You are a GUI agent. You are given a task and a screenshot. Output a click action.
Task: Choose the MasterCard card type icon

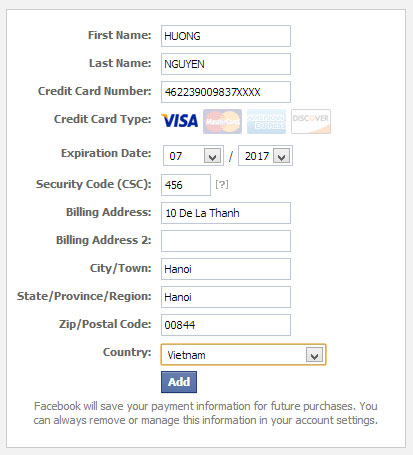click(x=222, y=121)
